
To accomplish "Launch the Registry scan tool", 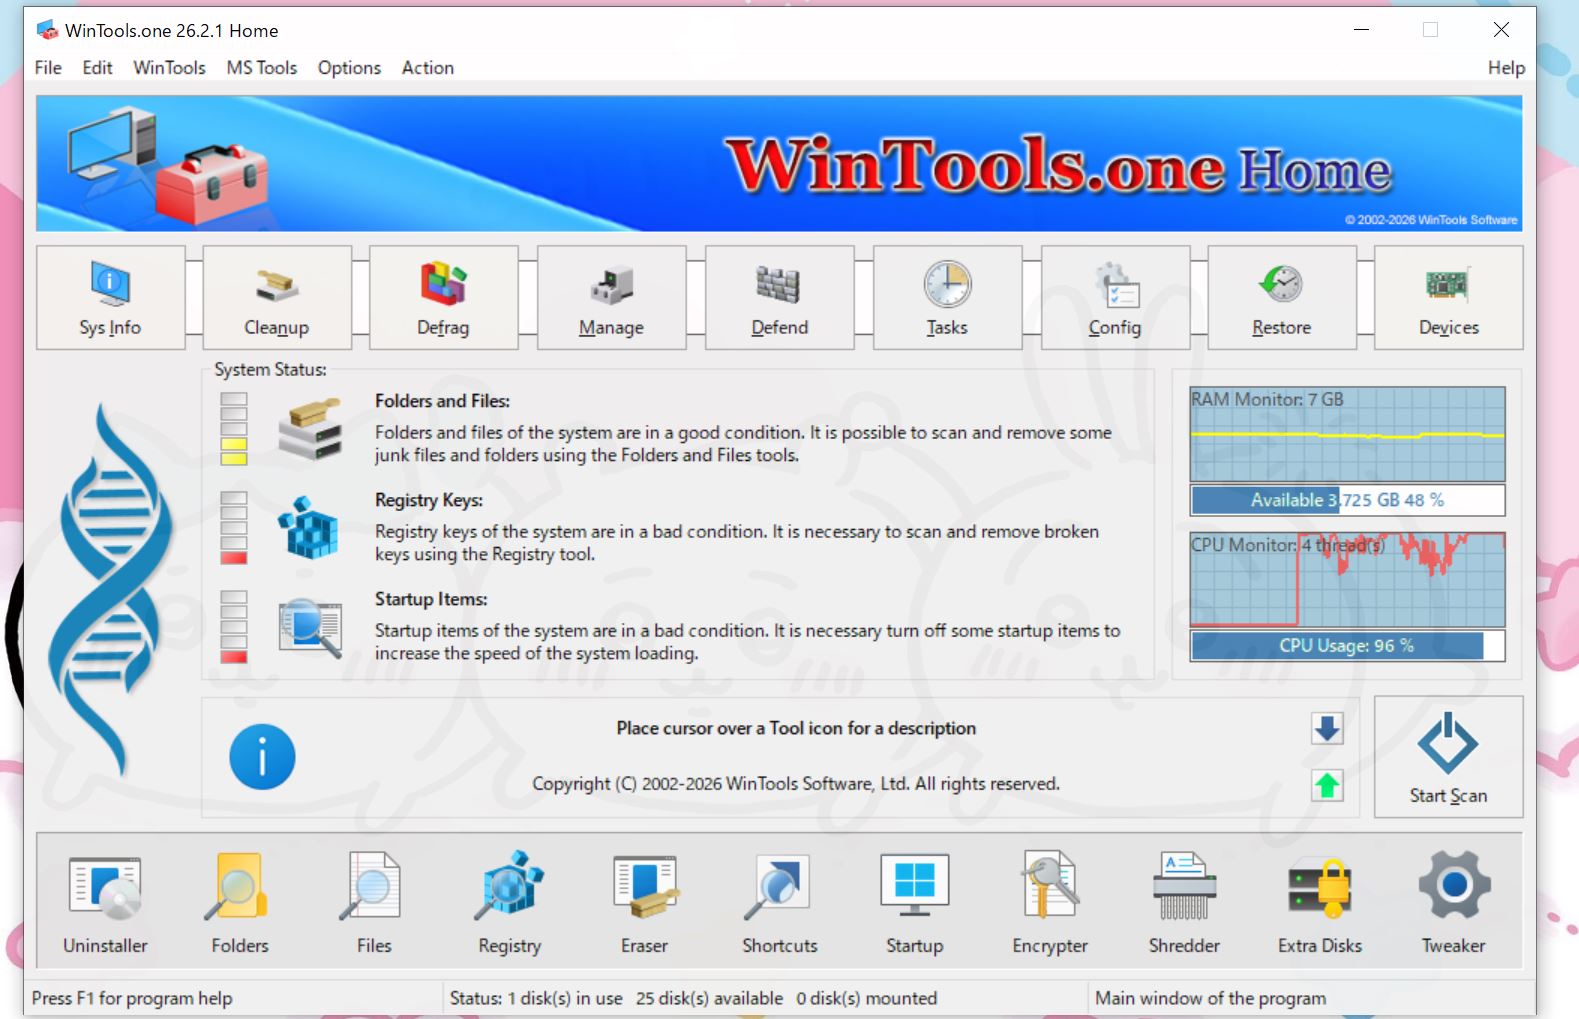I will tap(510, 902).
